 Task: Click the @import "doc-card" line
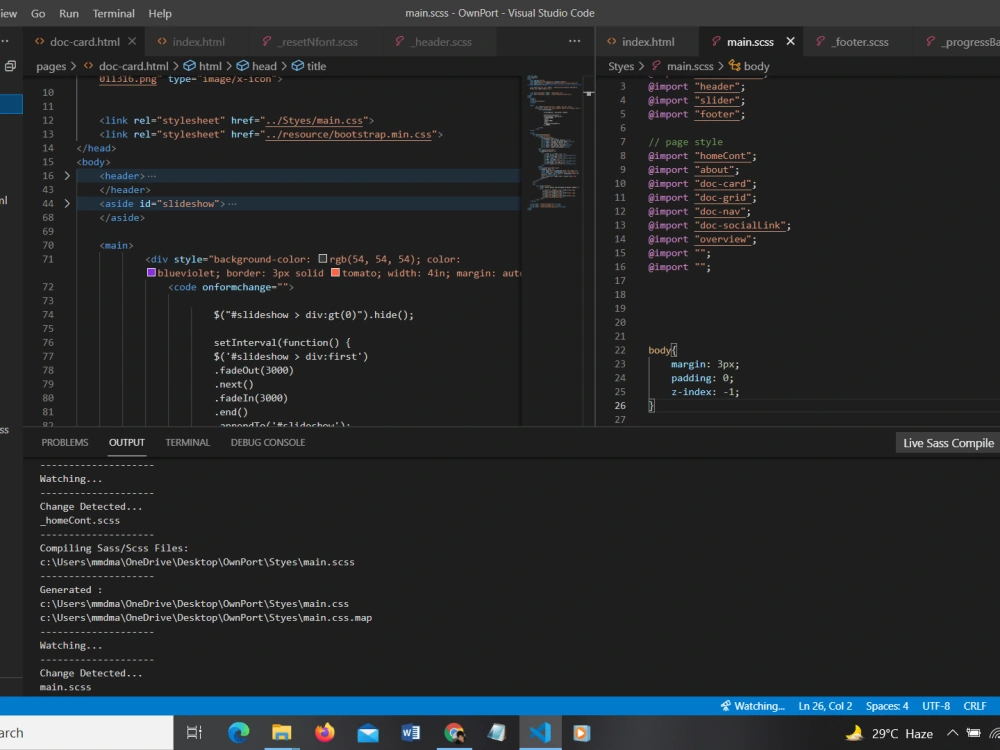(702, 184)
